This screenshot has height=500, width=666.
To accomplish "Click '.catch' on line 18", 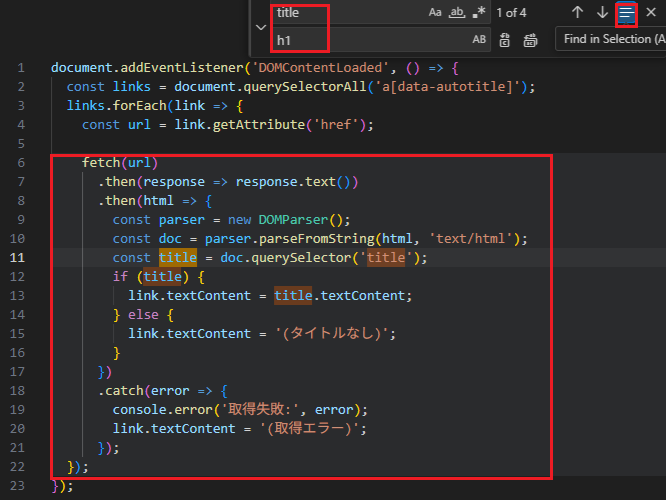I will 121,390.
